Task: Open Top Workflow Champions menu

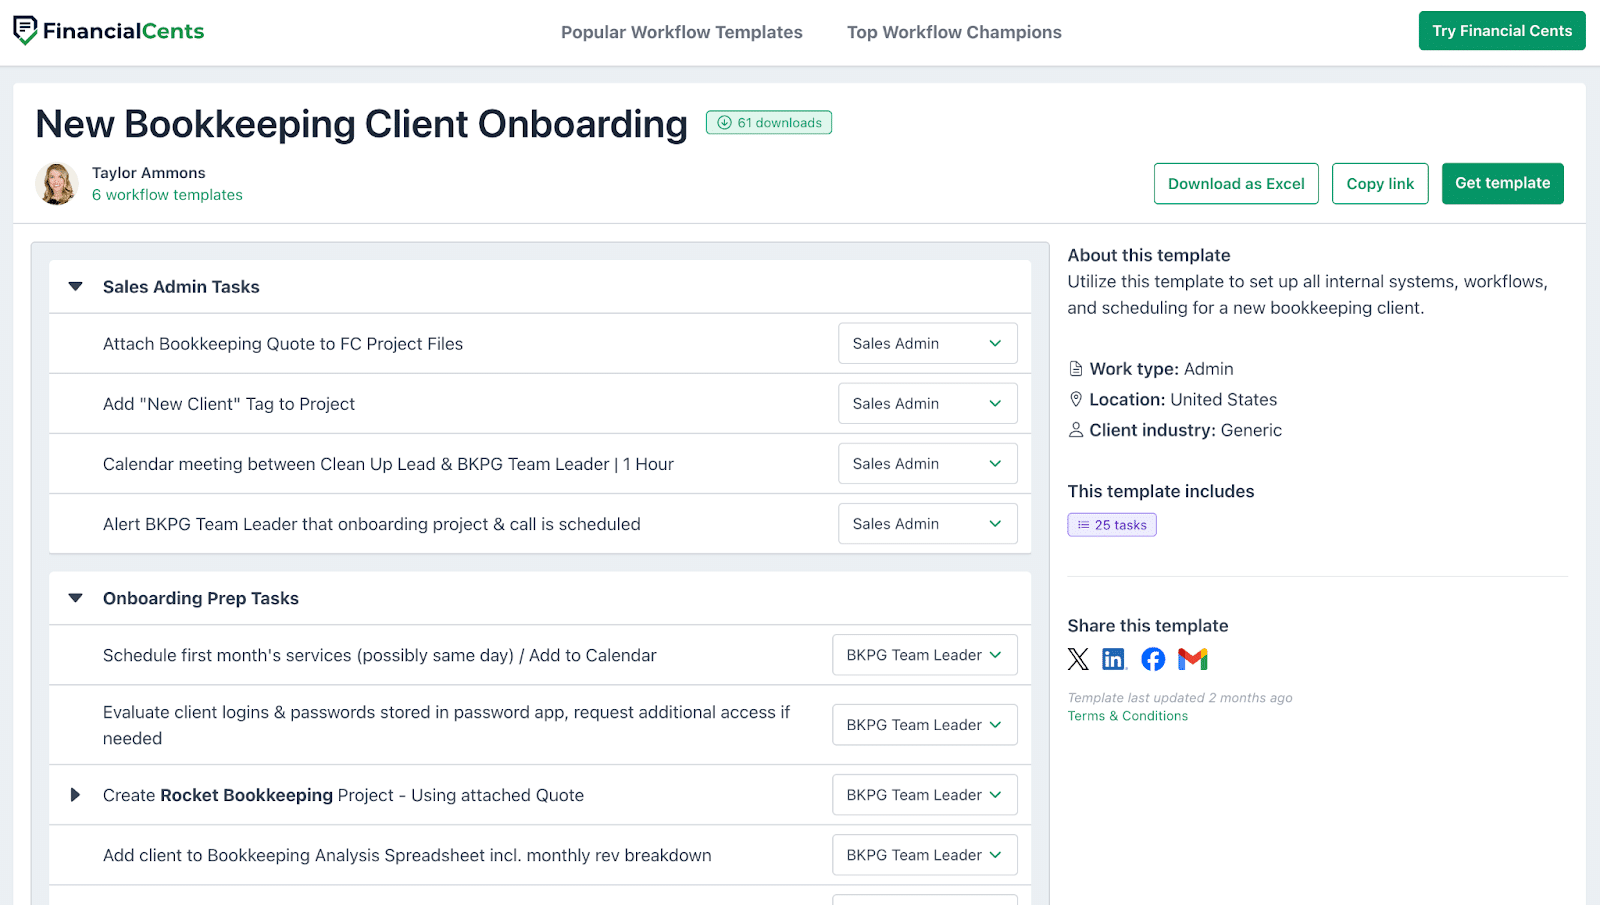Action: click(x=954, y=32)
